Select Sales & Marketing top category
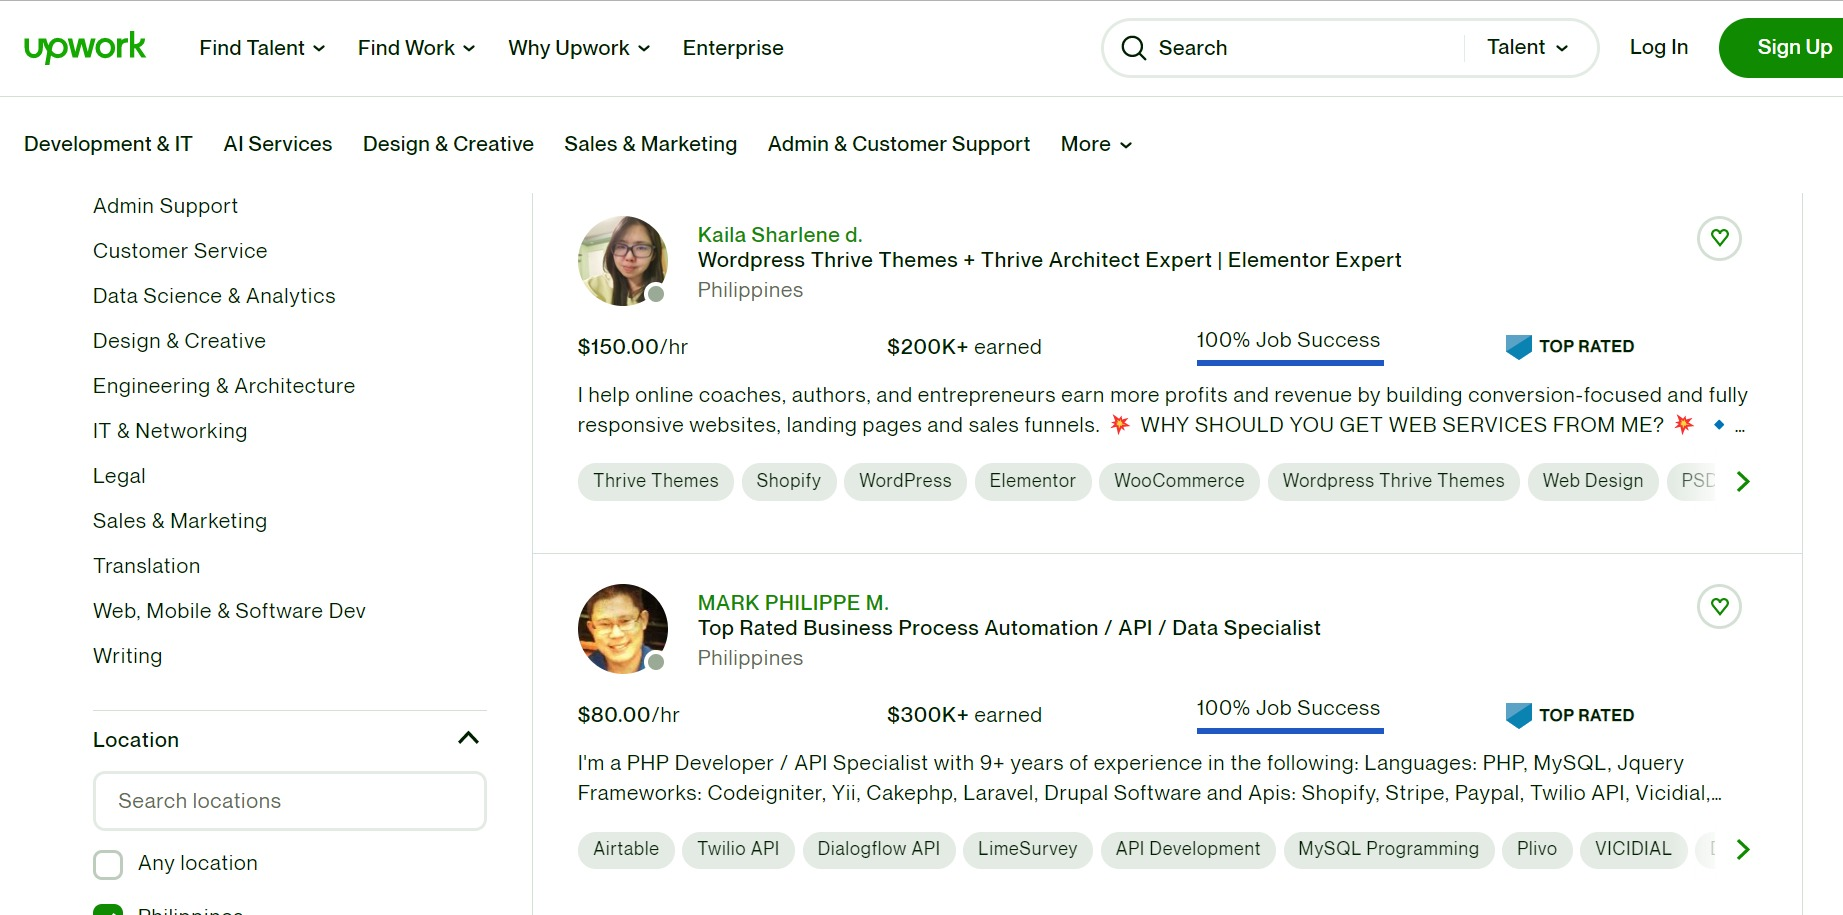Image resolution: width=1843 pixels, height=915 pixels. point(650,144)
